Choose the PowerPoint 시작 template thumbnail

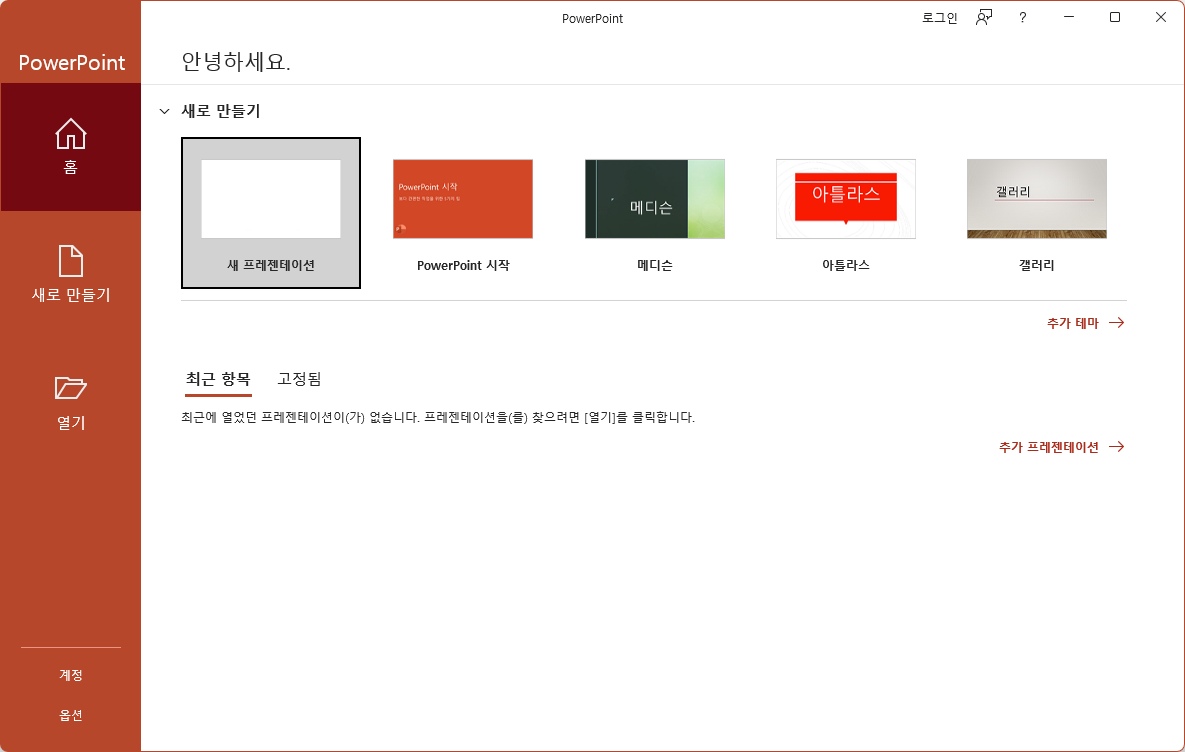click(463, 199)
